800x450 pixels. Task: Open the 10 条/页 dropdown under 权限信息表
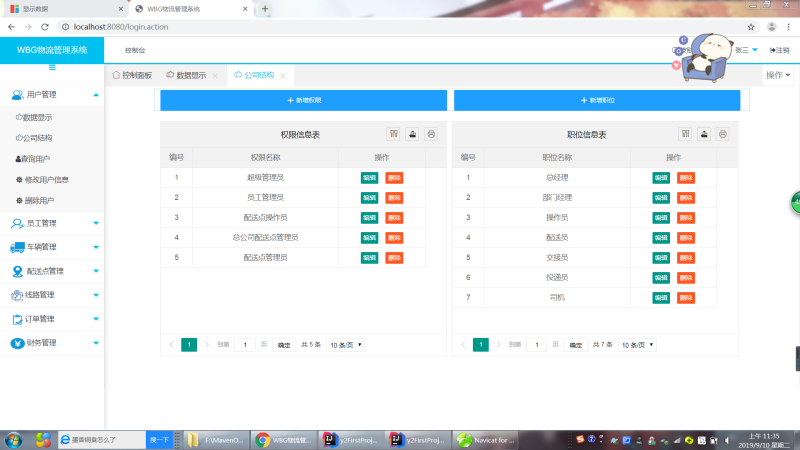[346, 344]
